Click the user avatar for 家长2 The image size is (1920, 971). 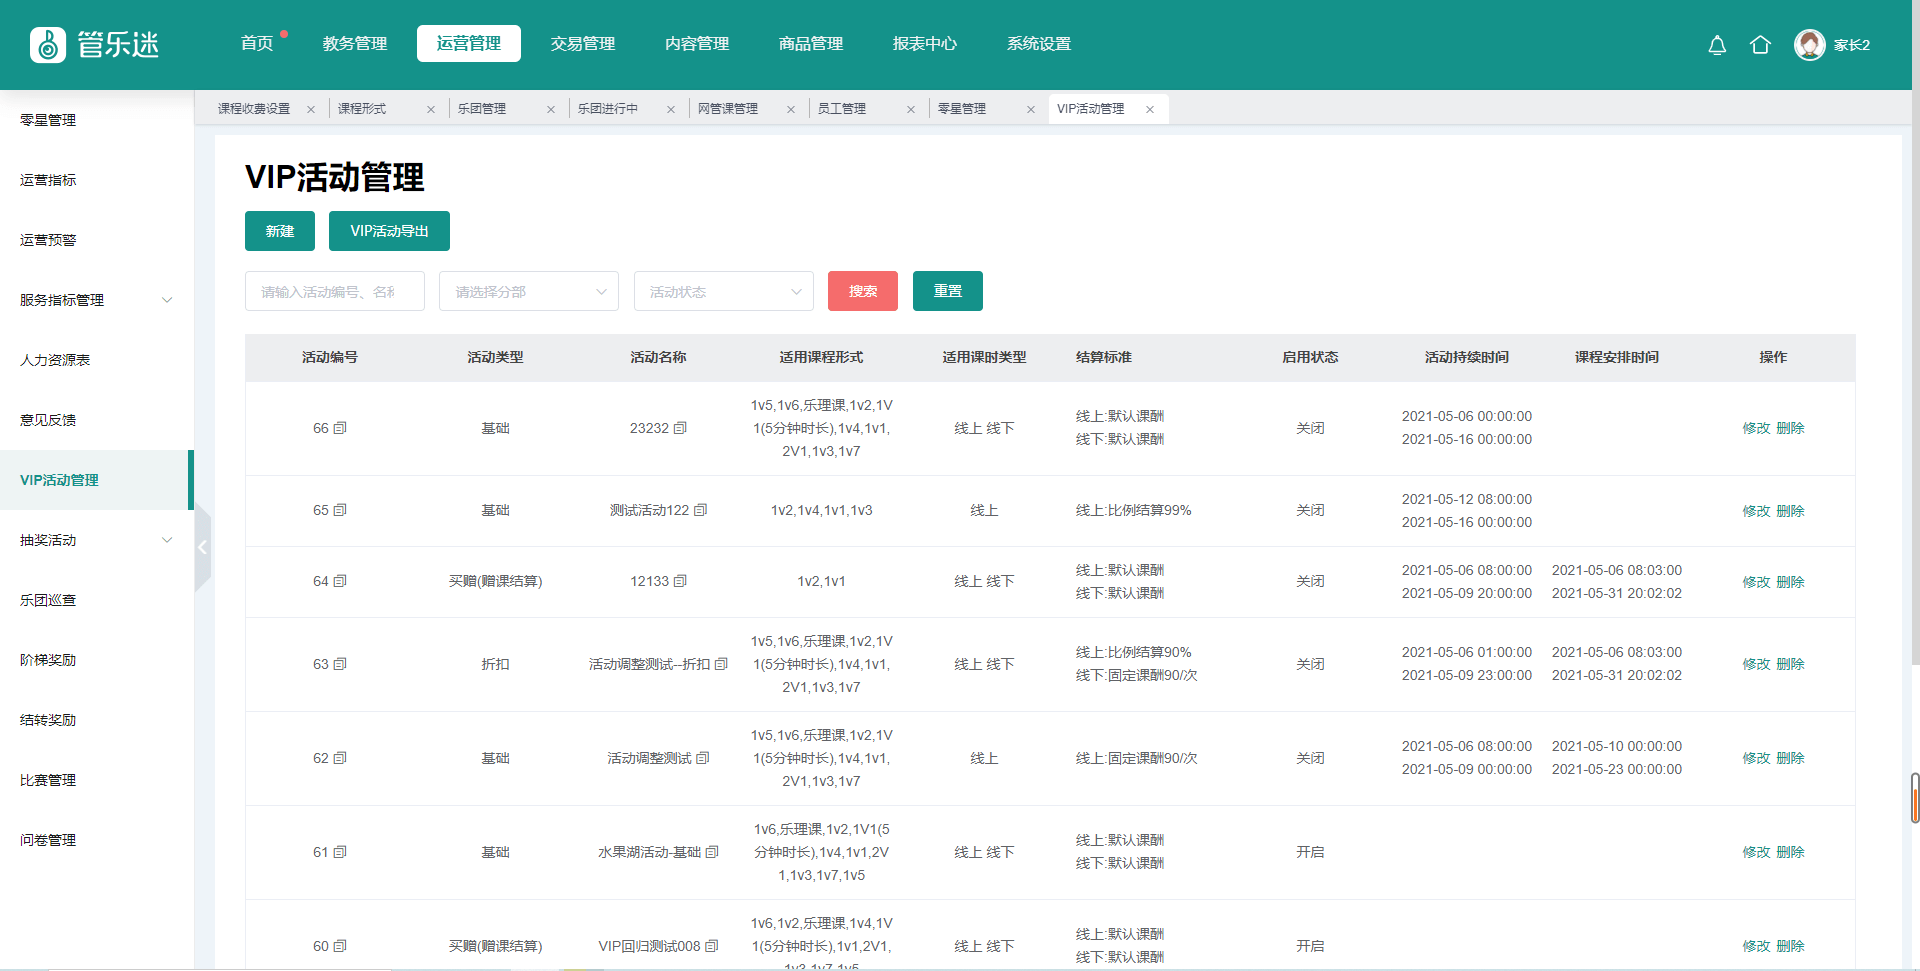point(1809,45)
